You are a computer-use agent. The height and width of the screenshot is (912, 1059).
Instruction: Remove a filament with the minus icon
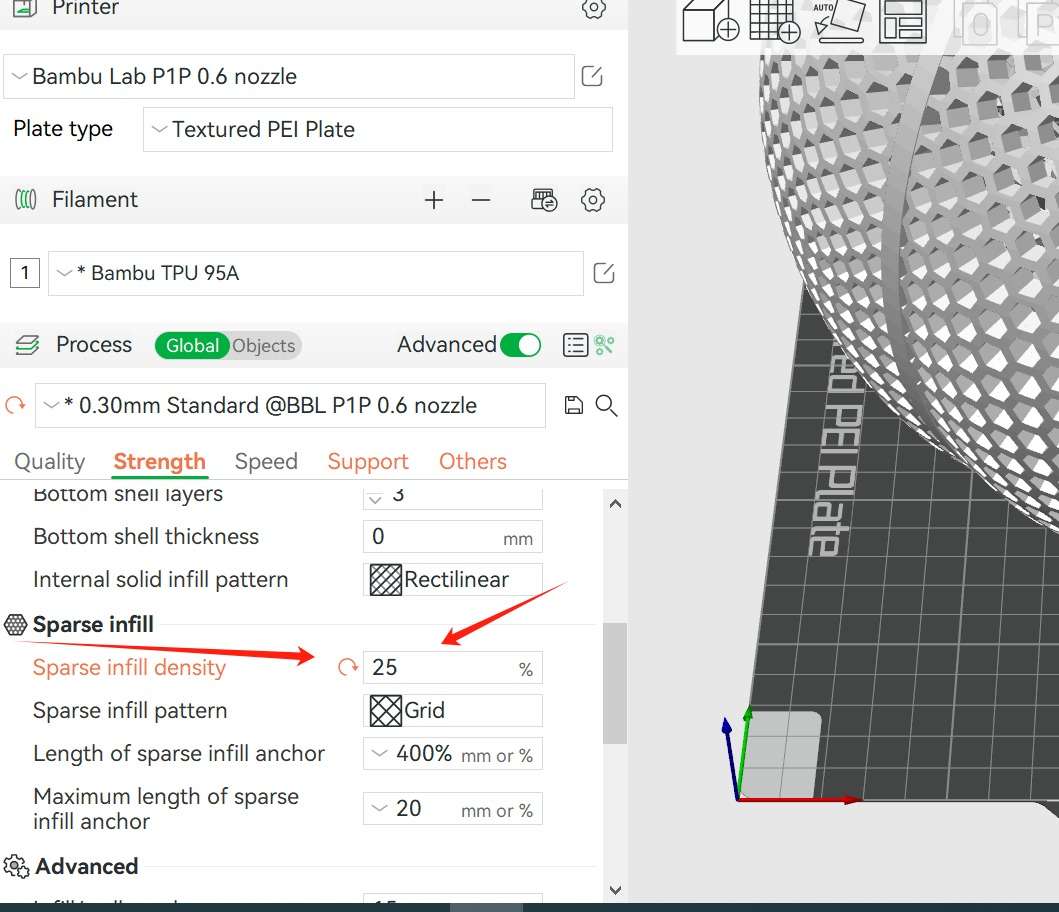tap(481, 200)
